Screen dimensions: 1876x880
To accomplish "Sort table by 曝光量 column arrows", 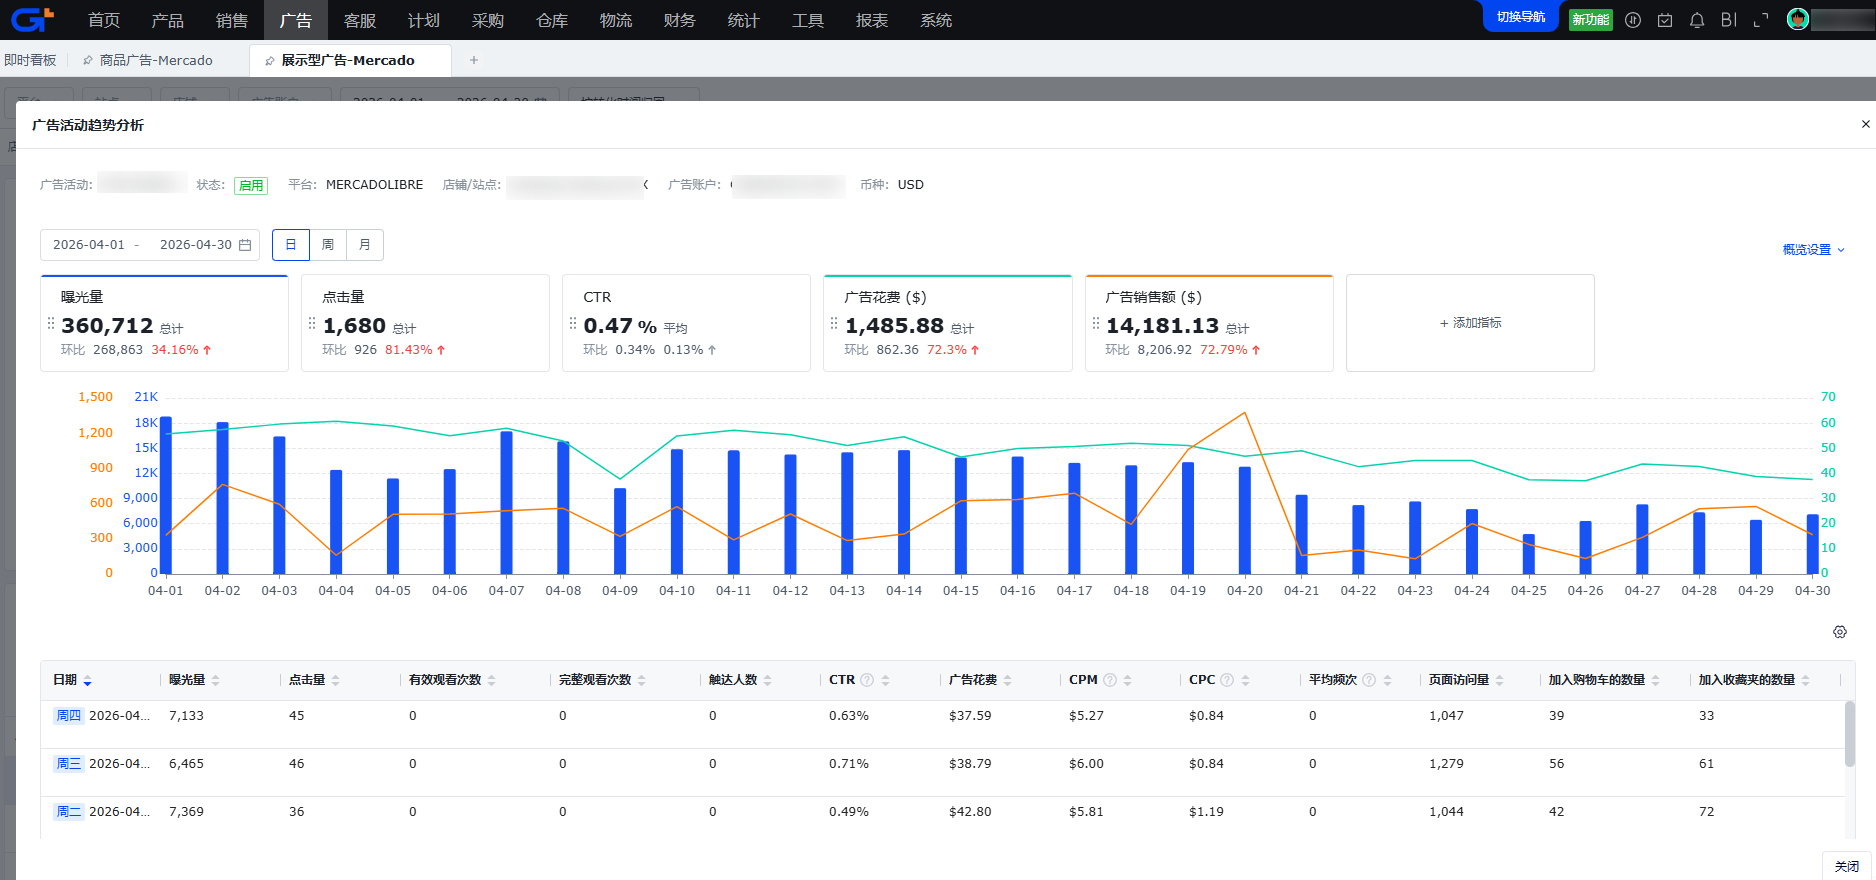I will (216, 680).
